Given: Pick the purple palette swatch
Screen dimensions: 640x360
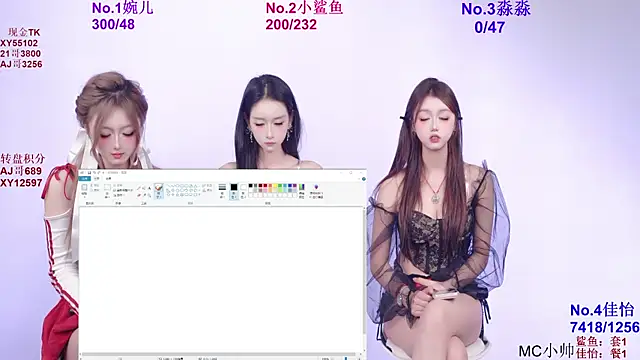Looking at the screenshot, I should tap(295, 186).
